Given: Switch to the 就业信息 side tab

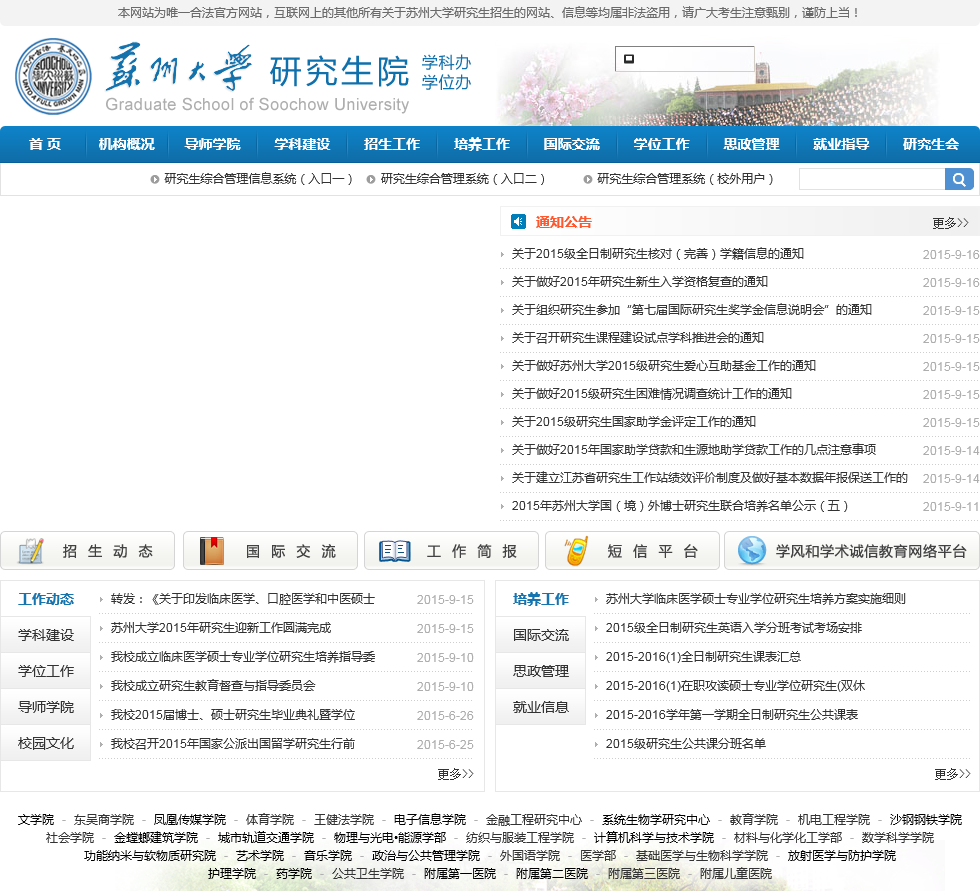Looking at the screenshot, I should pos(541,707).
